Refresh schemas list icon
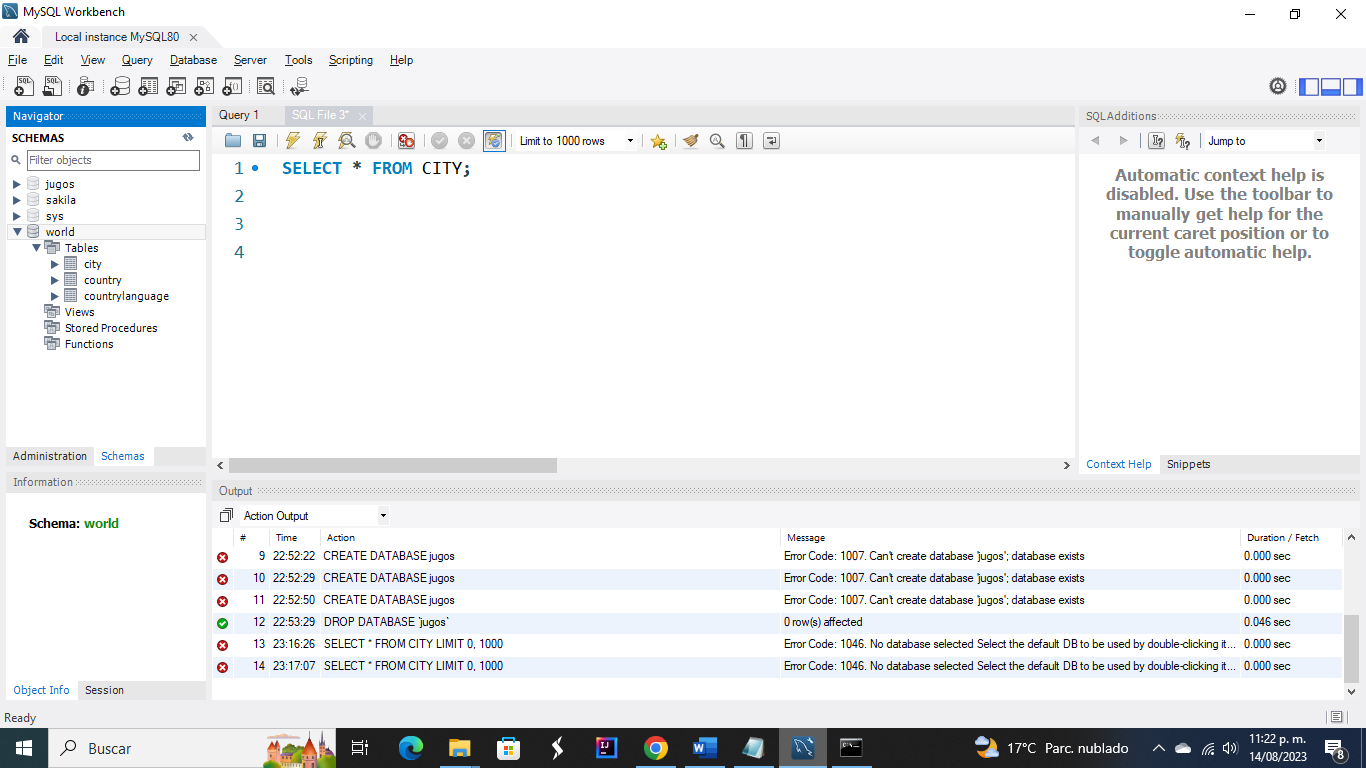The width and height of the screenshot is (1366, 768). (188, 138)
